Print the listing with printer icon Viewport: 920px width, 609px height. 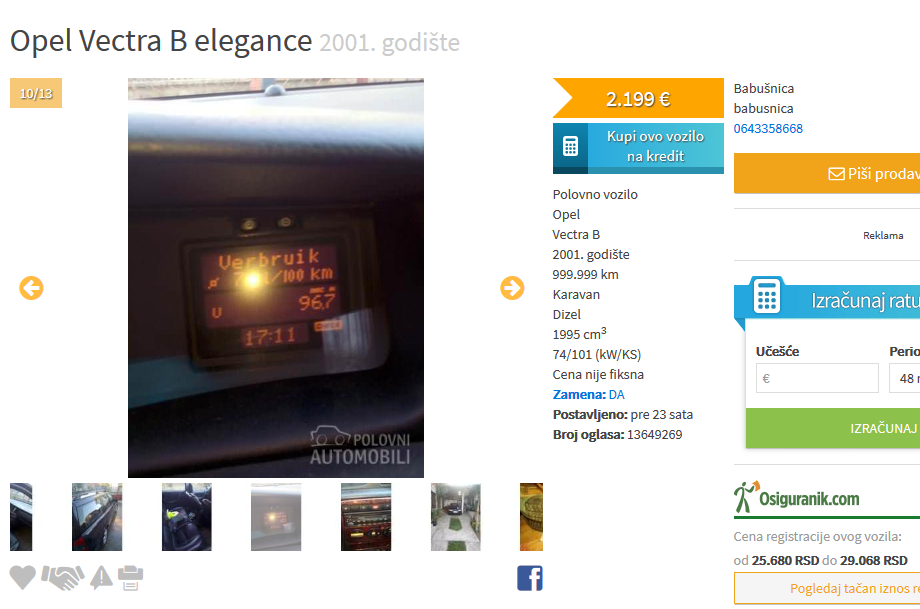(x=130, y=578)
